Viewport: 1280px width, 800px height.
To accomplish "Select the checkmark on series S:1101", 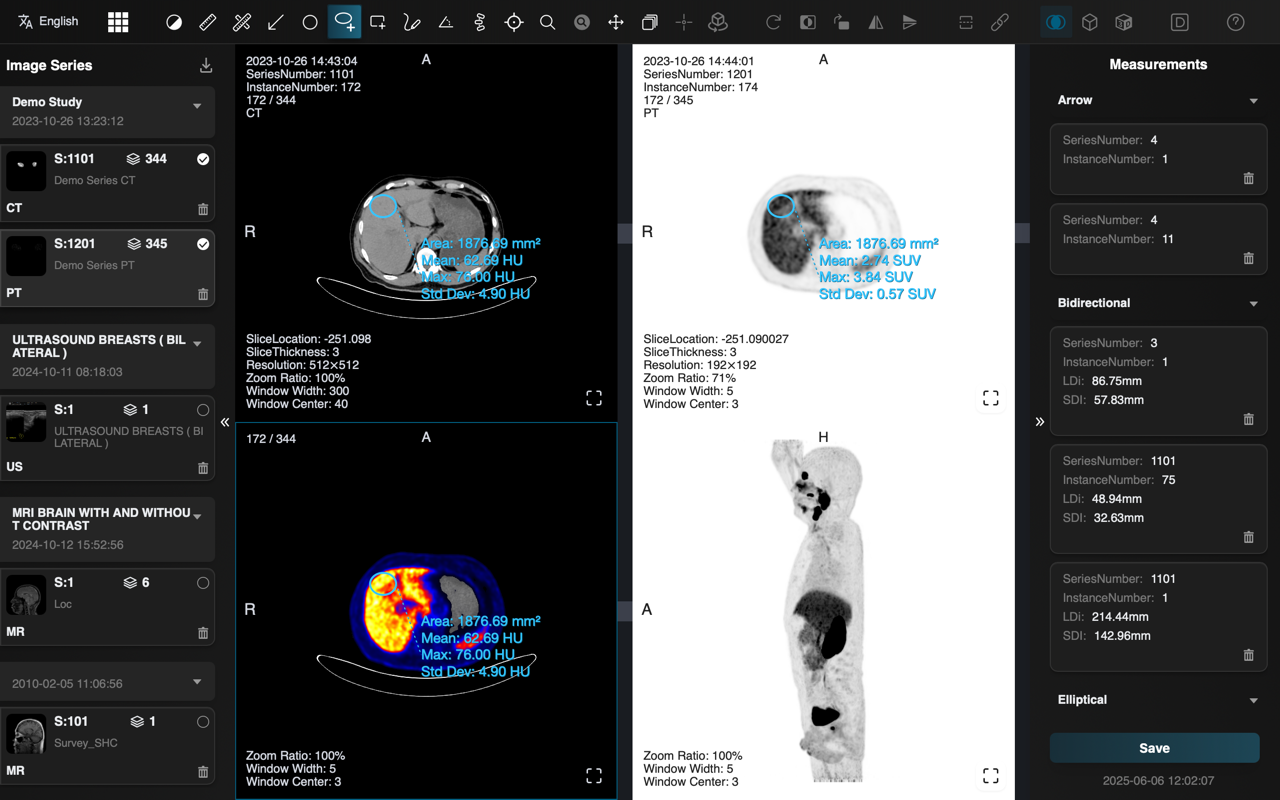I will (202, 159).
